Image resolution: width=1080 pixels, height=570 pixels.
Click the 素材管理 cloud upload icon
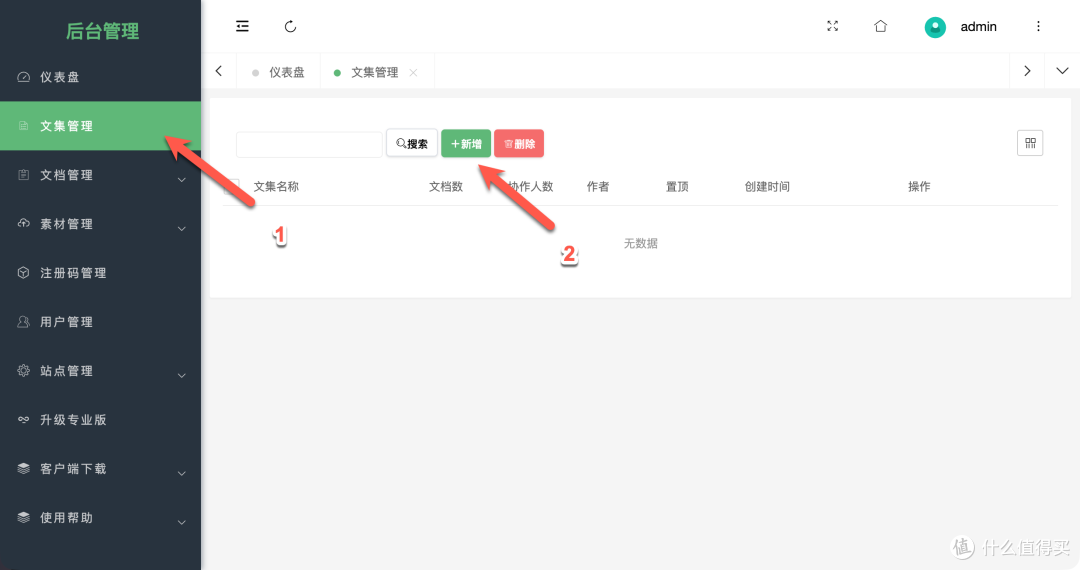click(23, 224)
